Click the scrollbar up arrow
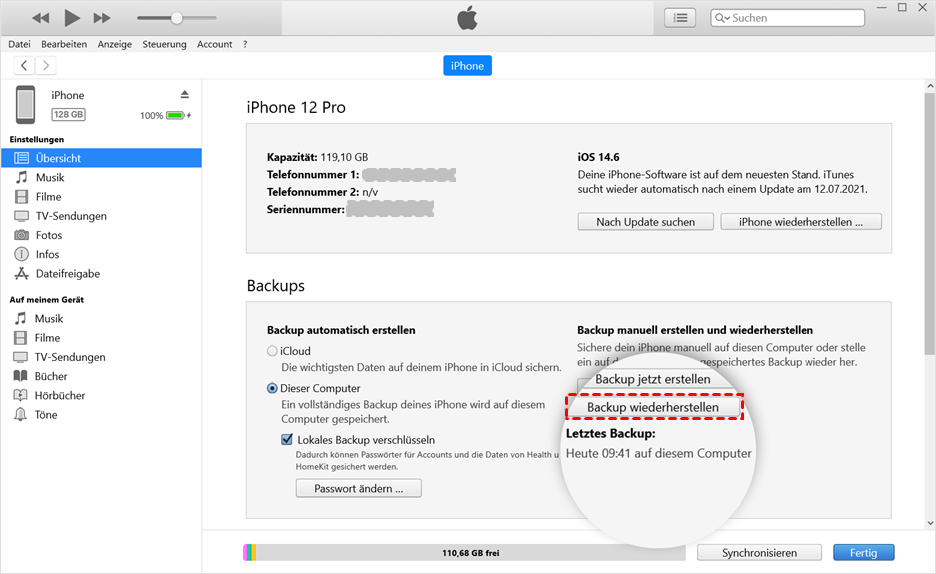 (930, 87)
